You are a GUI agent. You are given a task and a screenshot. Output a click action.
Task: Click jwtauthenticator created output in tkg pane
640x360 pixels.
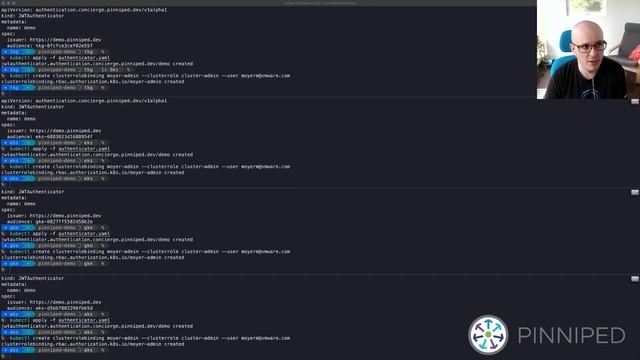coord(97,64)
